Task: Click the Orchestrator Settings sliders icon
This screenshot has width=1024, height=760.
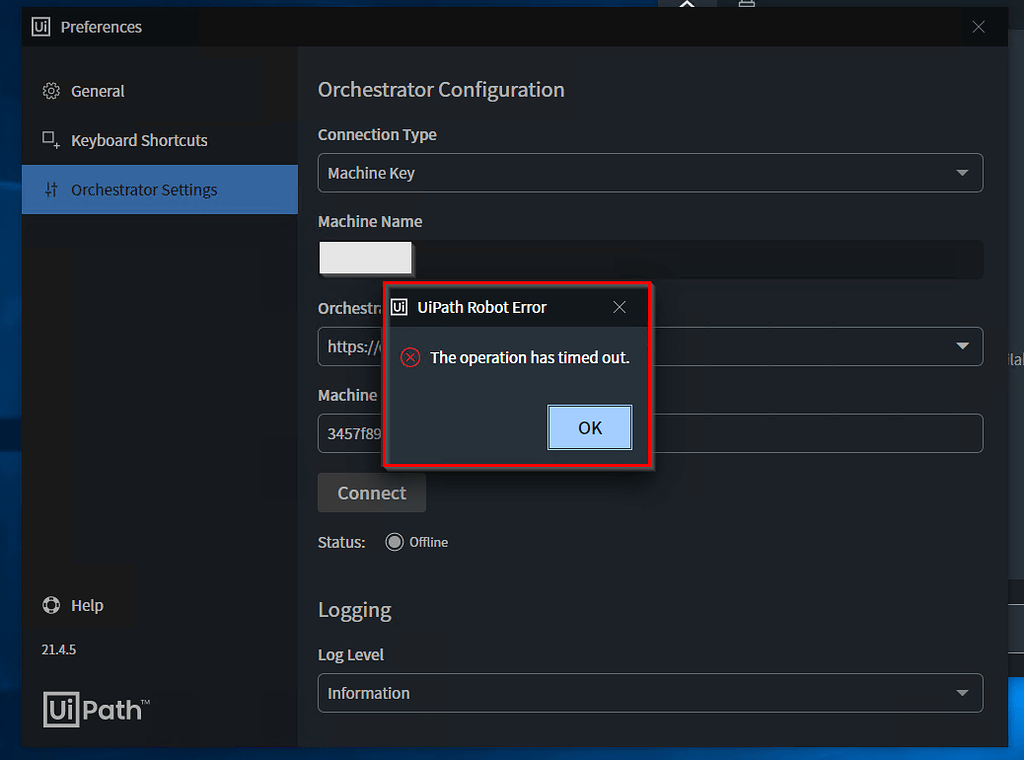Action: coord(50,189)
